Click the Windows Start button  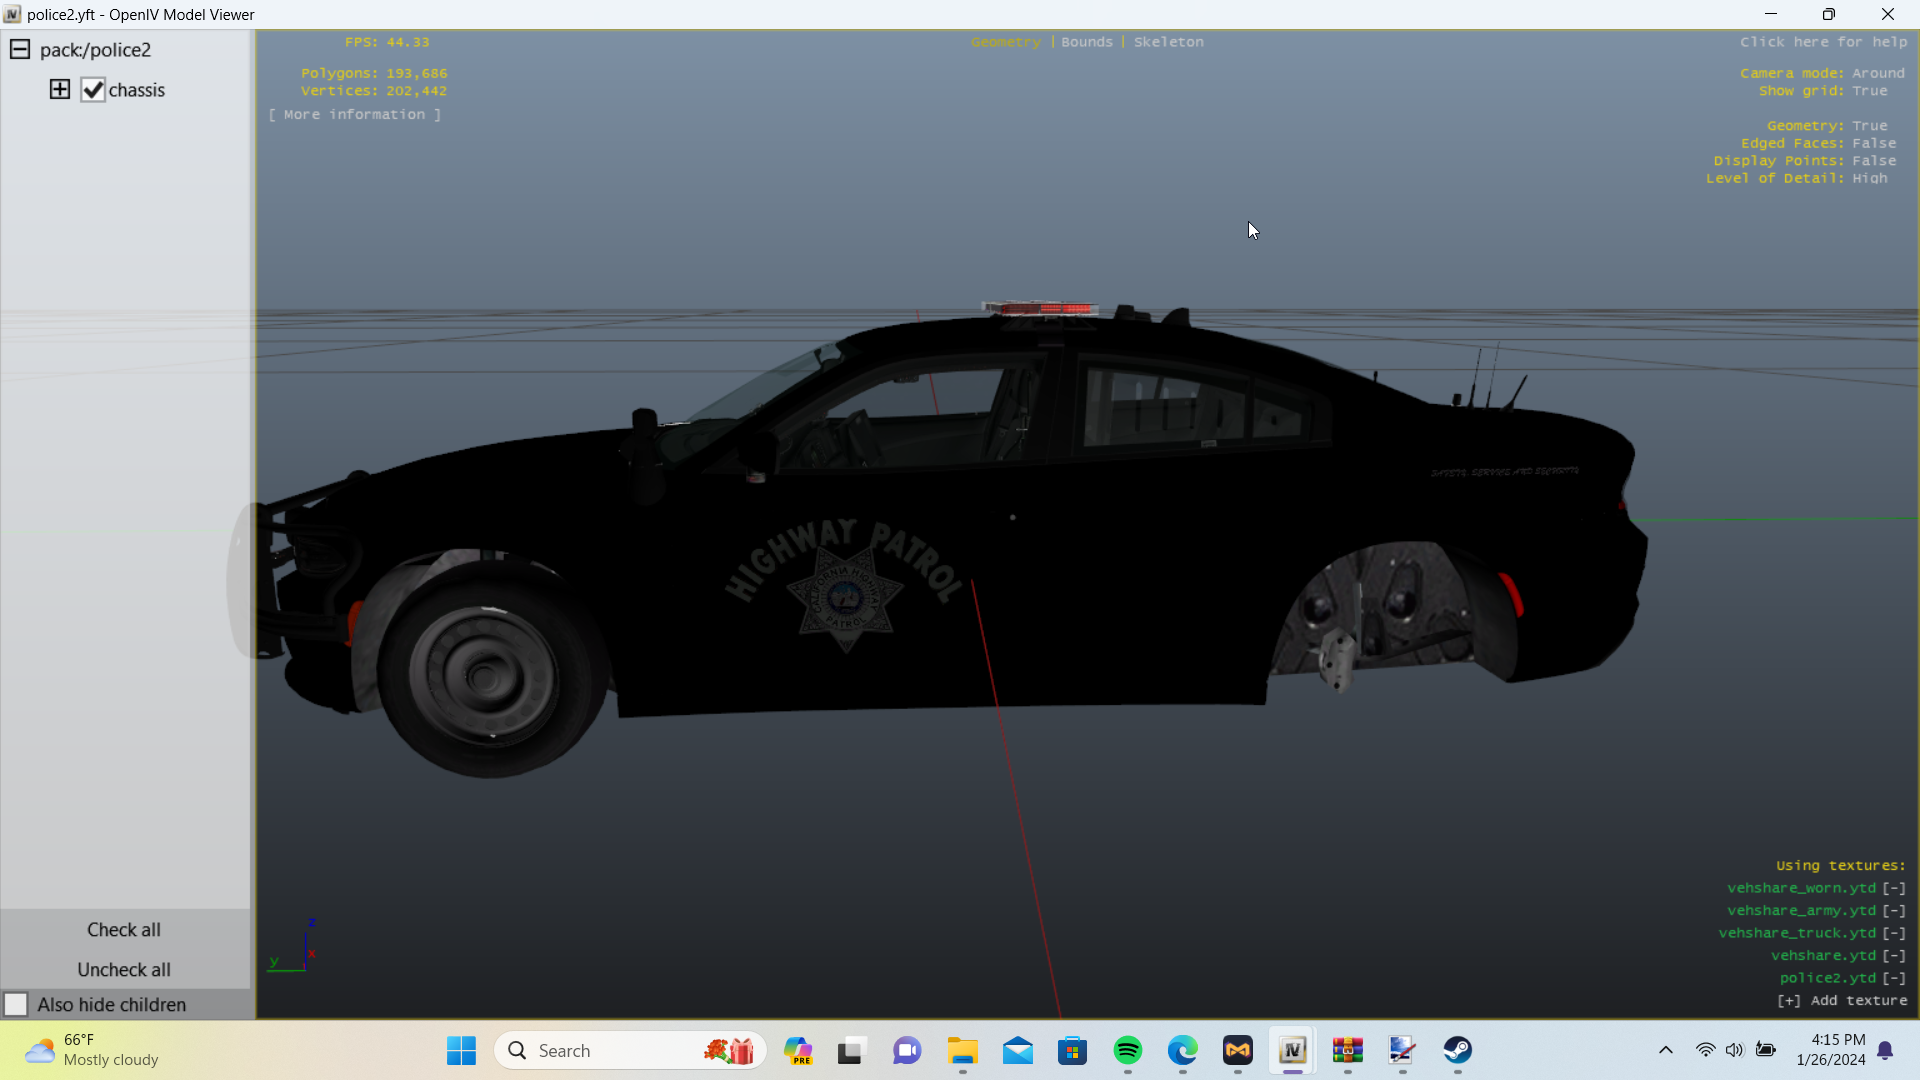461,1050
